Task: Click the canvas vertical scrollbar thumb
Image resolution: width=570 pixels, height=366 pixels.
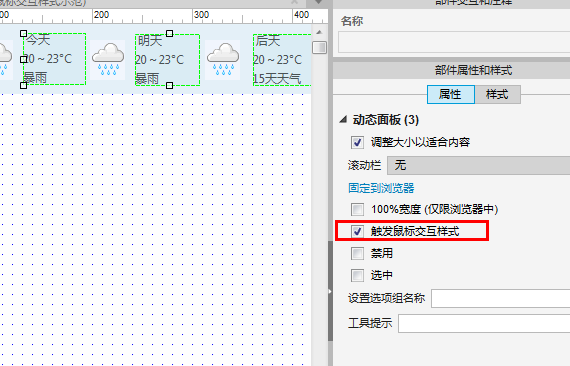Action: point(319,47)
